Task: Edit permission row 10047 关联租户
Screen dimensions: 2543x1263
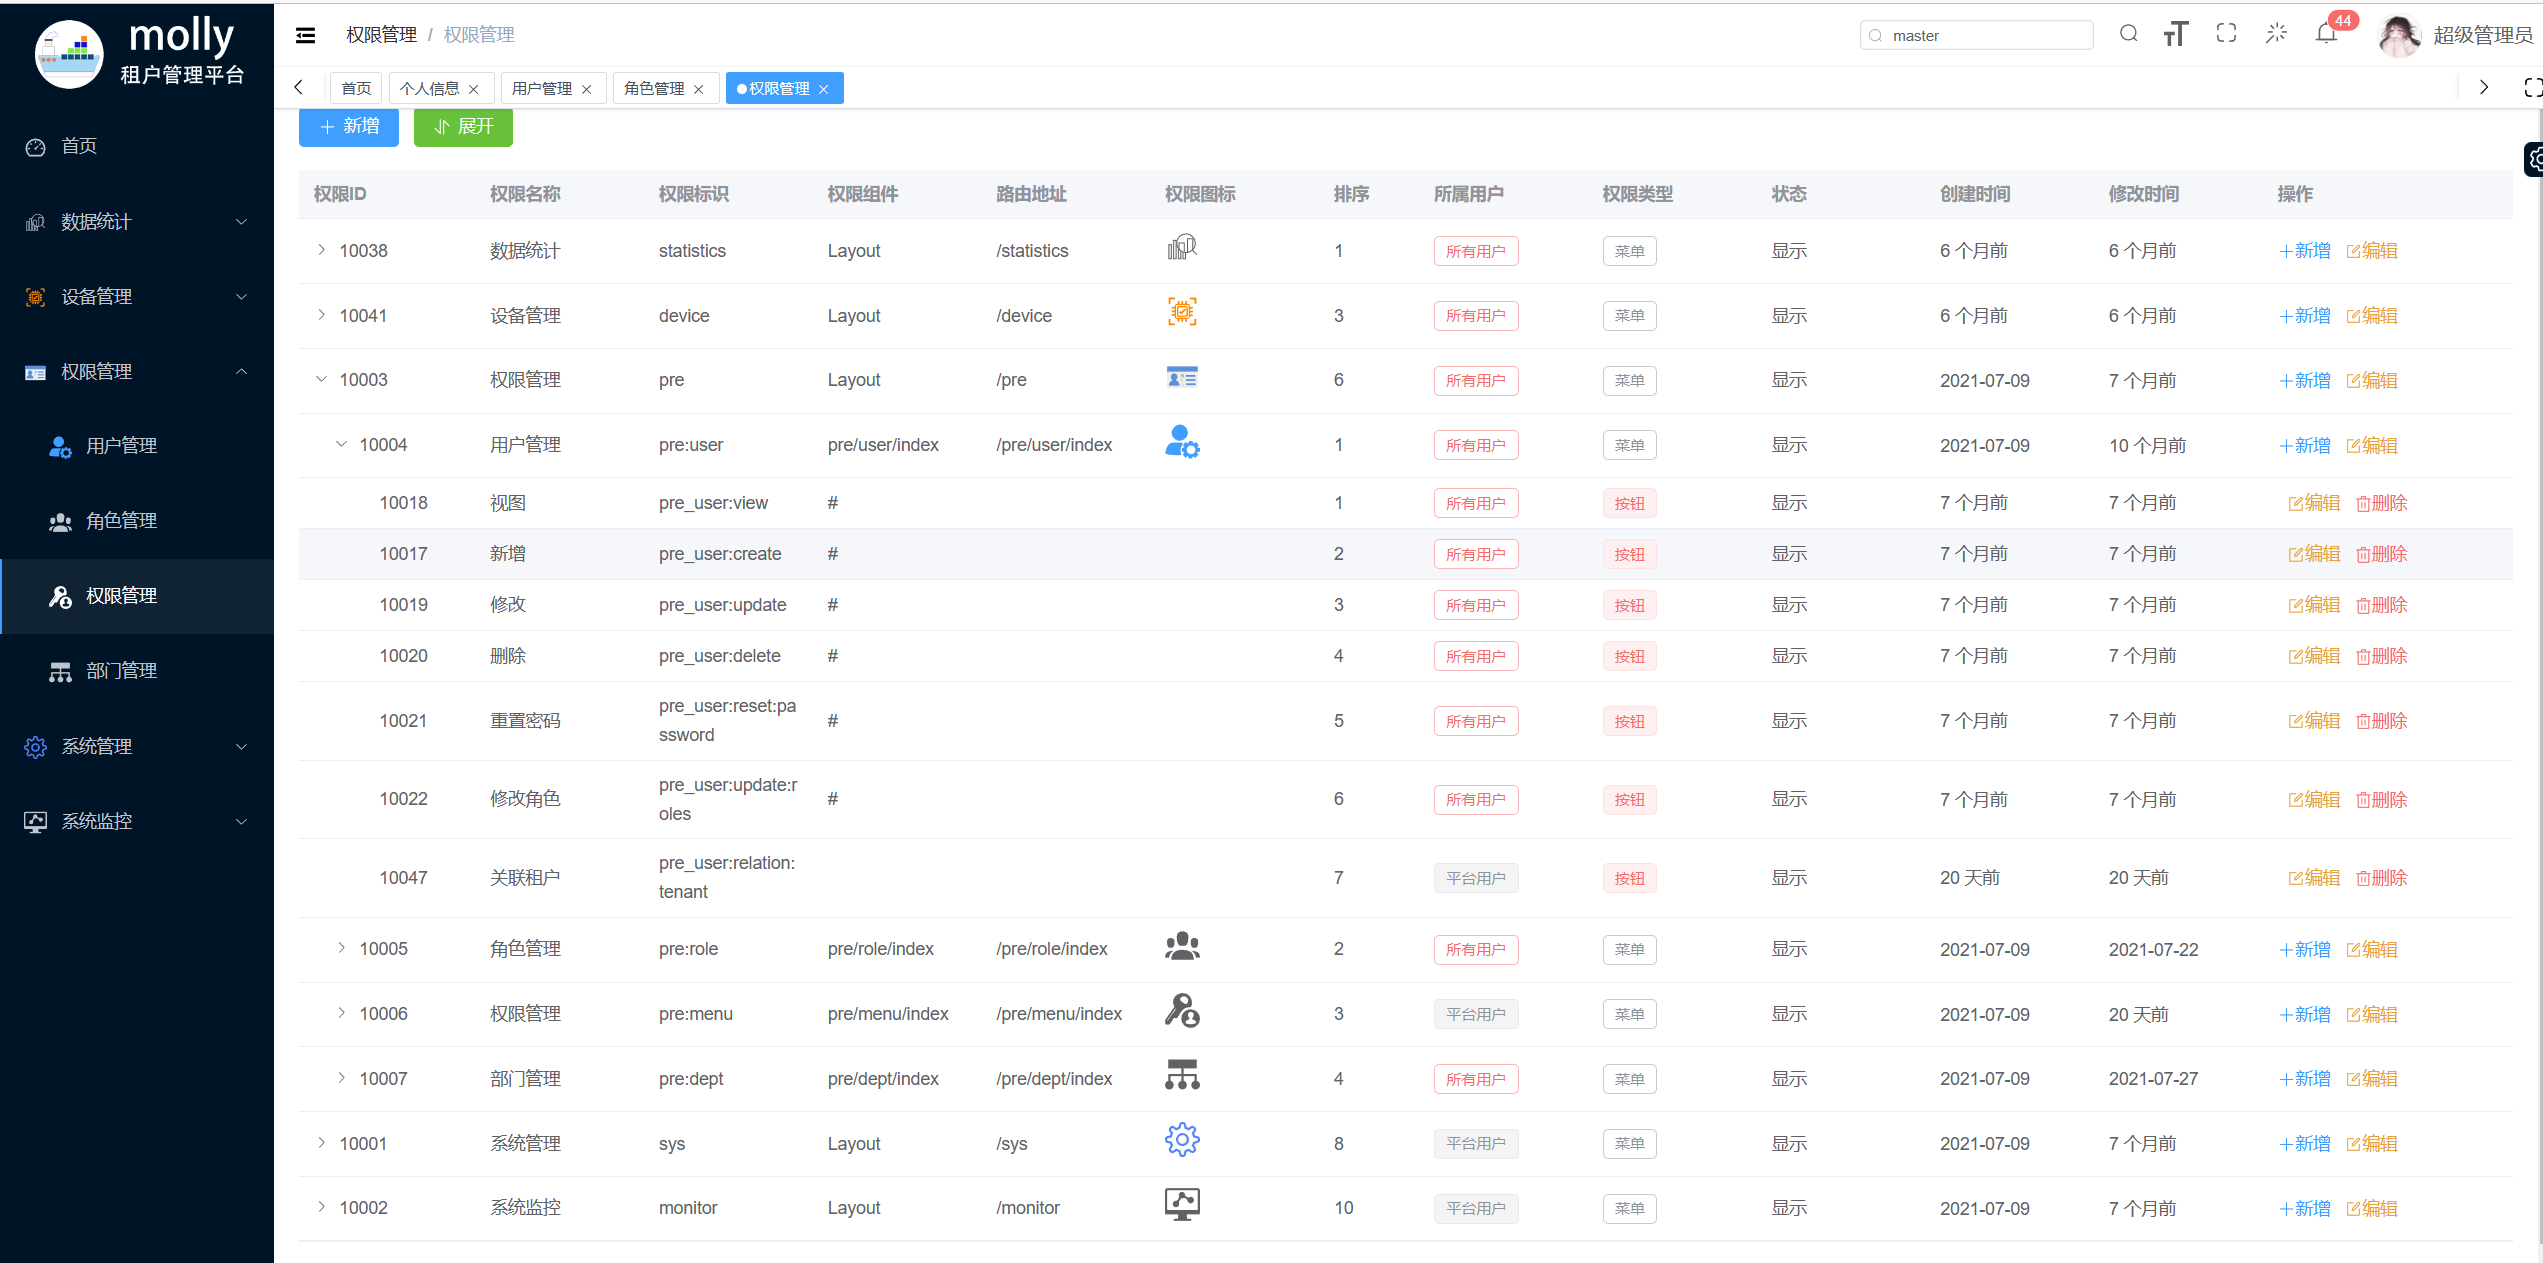Action: pyautogui.click(x=2314, y=877)
